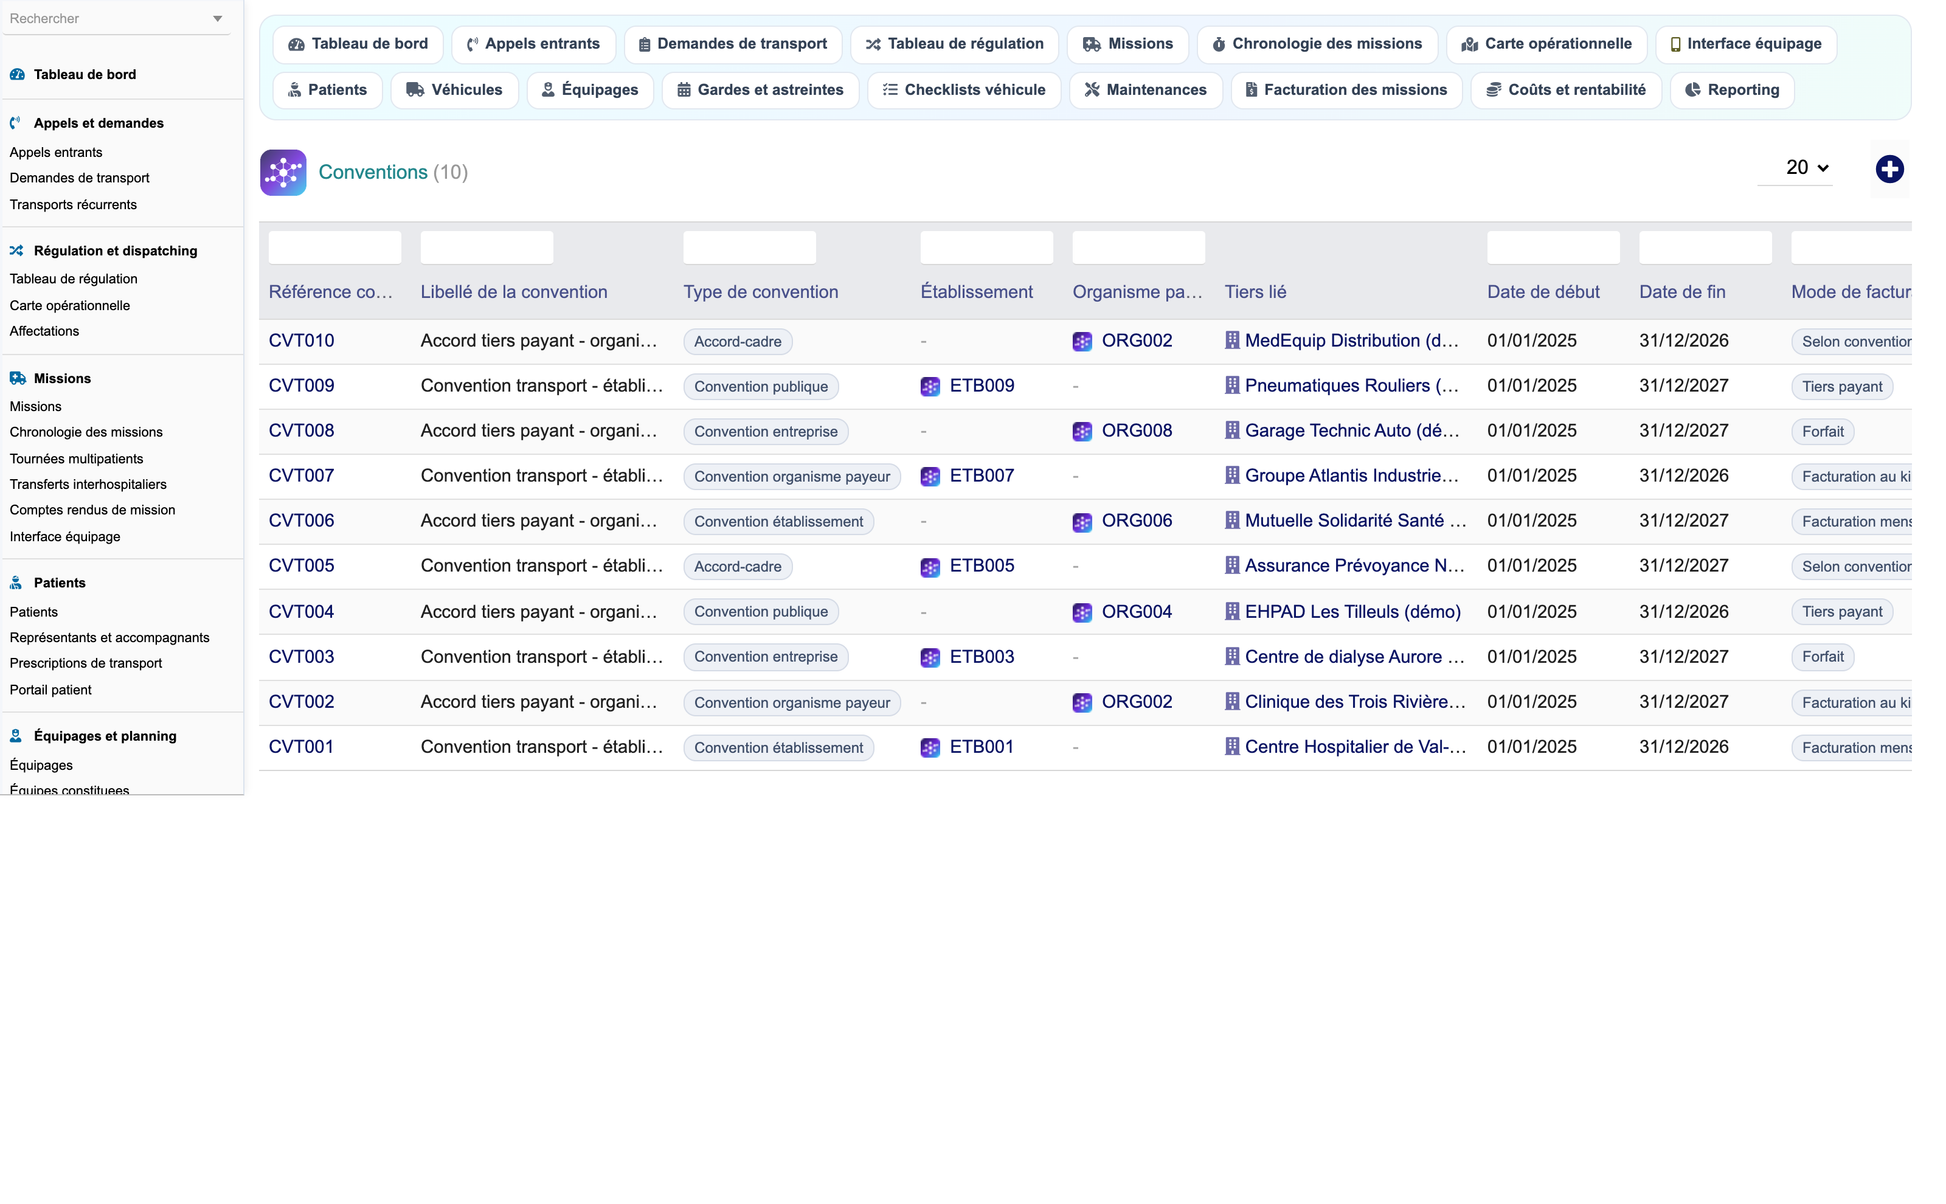Click building icon beside EHPAD Les Tilleuls
This screenshot has height=1204, width=1946.
click(1232, 611)
